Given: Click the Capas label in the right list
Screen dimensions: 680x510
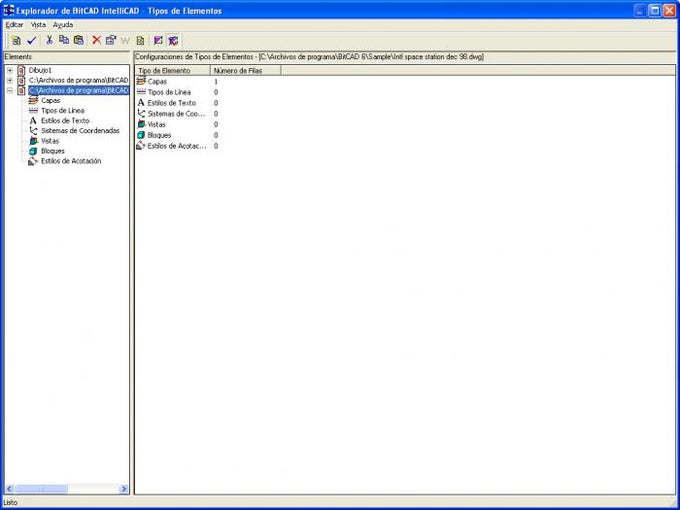Looking at the screenshot, I should tap(157, 82).
